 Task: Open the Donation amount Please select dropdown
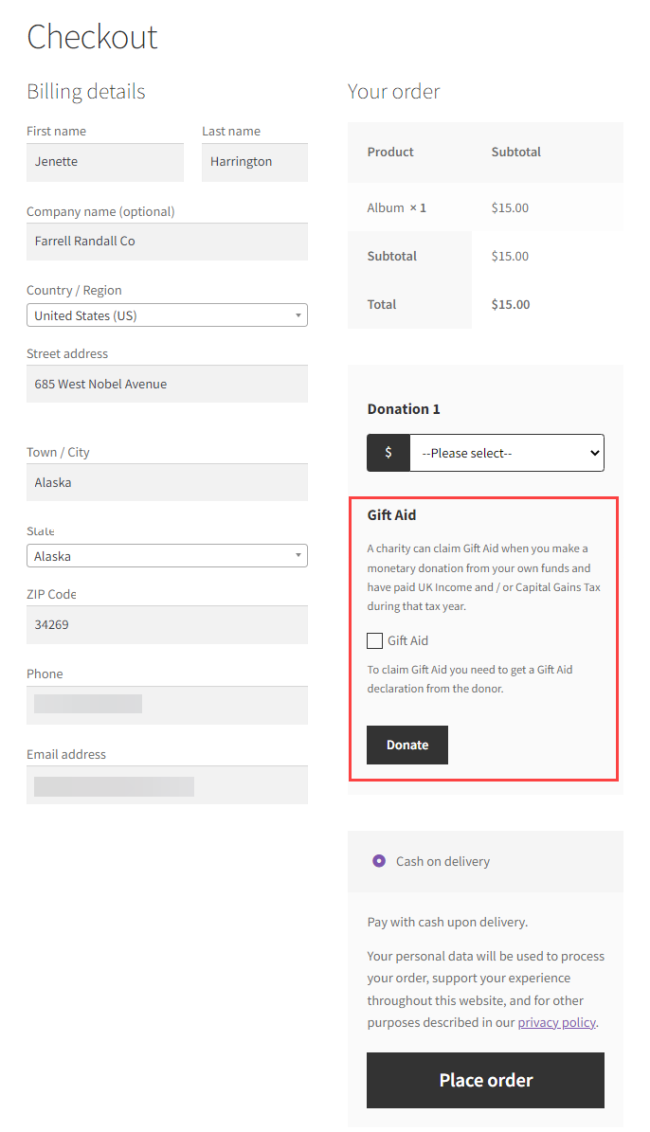(x=507, y=453)
